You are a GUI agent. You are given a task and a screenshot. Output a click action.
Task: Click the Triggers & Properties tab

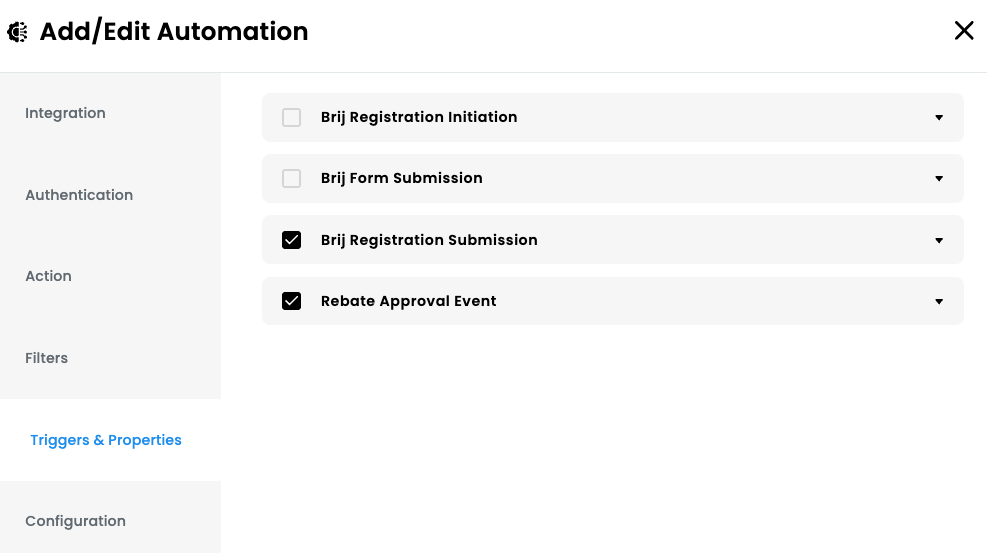pyautogui.click(x=106, y=440)
